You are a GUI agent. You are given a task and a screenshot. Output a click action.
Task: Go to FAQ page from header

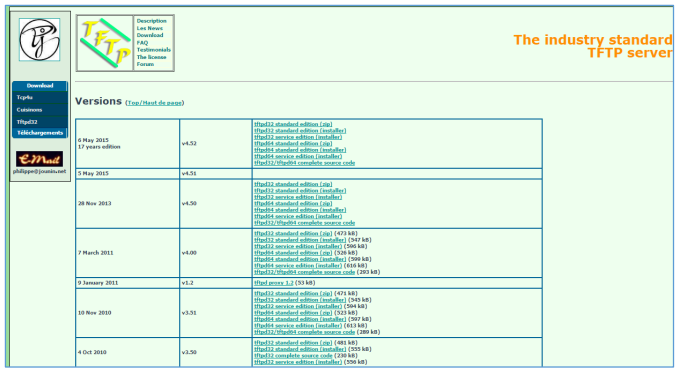point(142,43)
